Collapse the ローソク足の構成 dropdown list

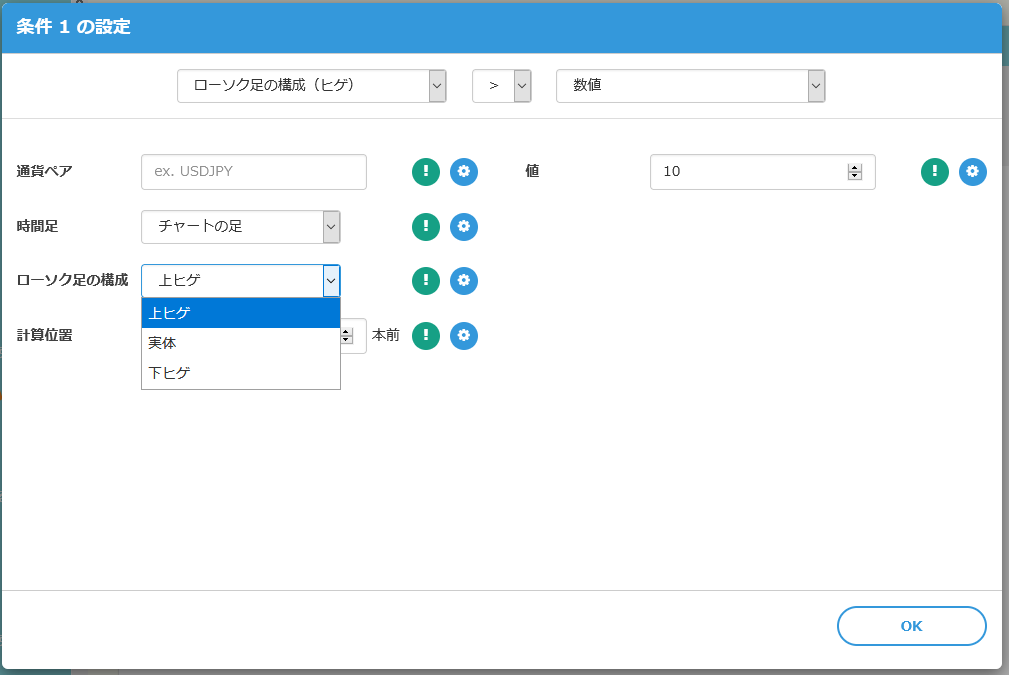(331, 281)
